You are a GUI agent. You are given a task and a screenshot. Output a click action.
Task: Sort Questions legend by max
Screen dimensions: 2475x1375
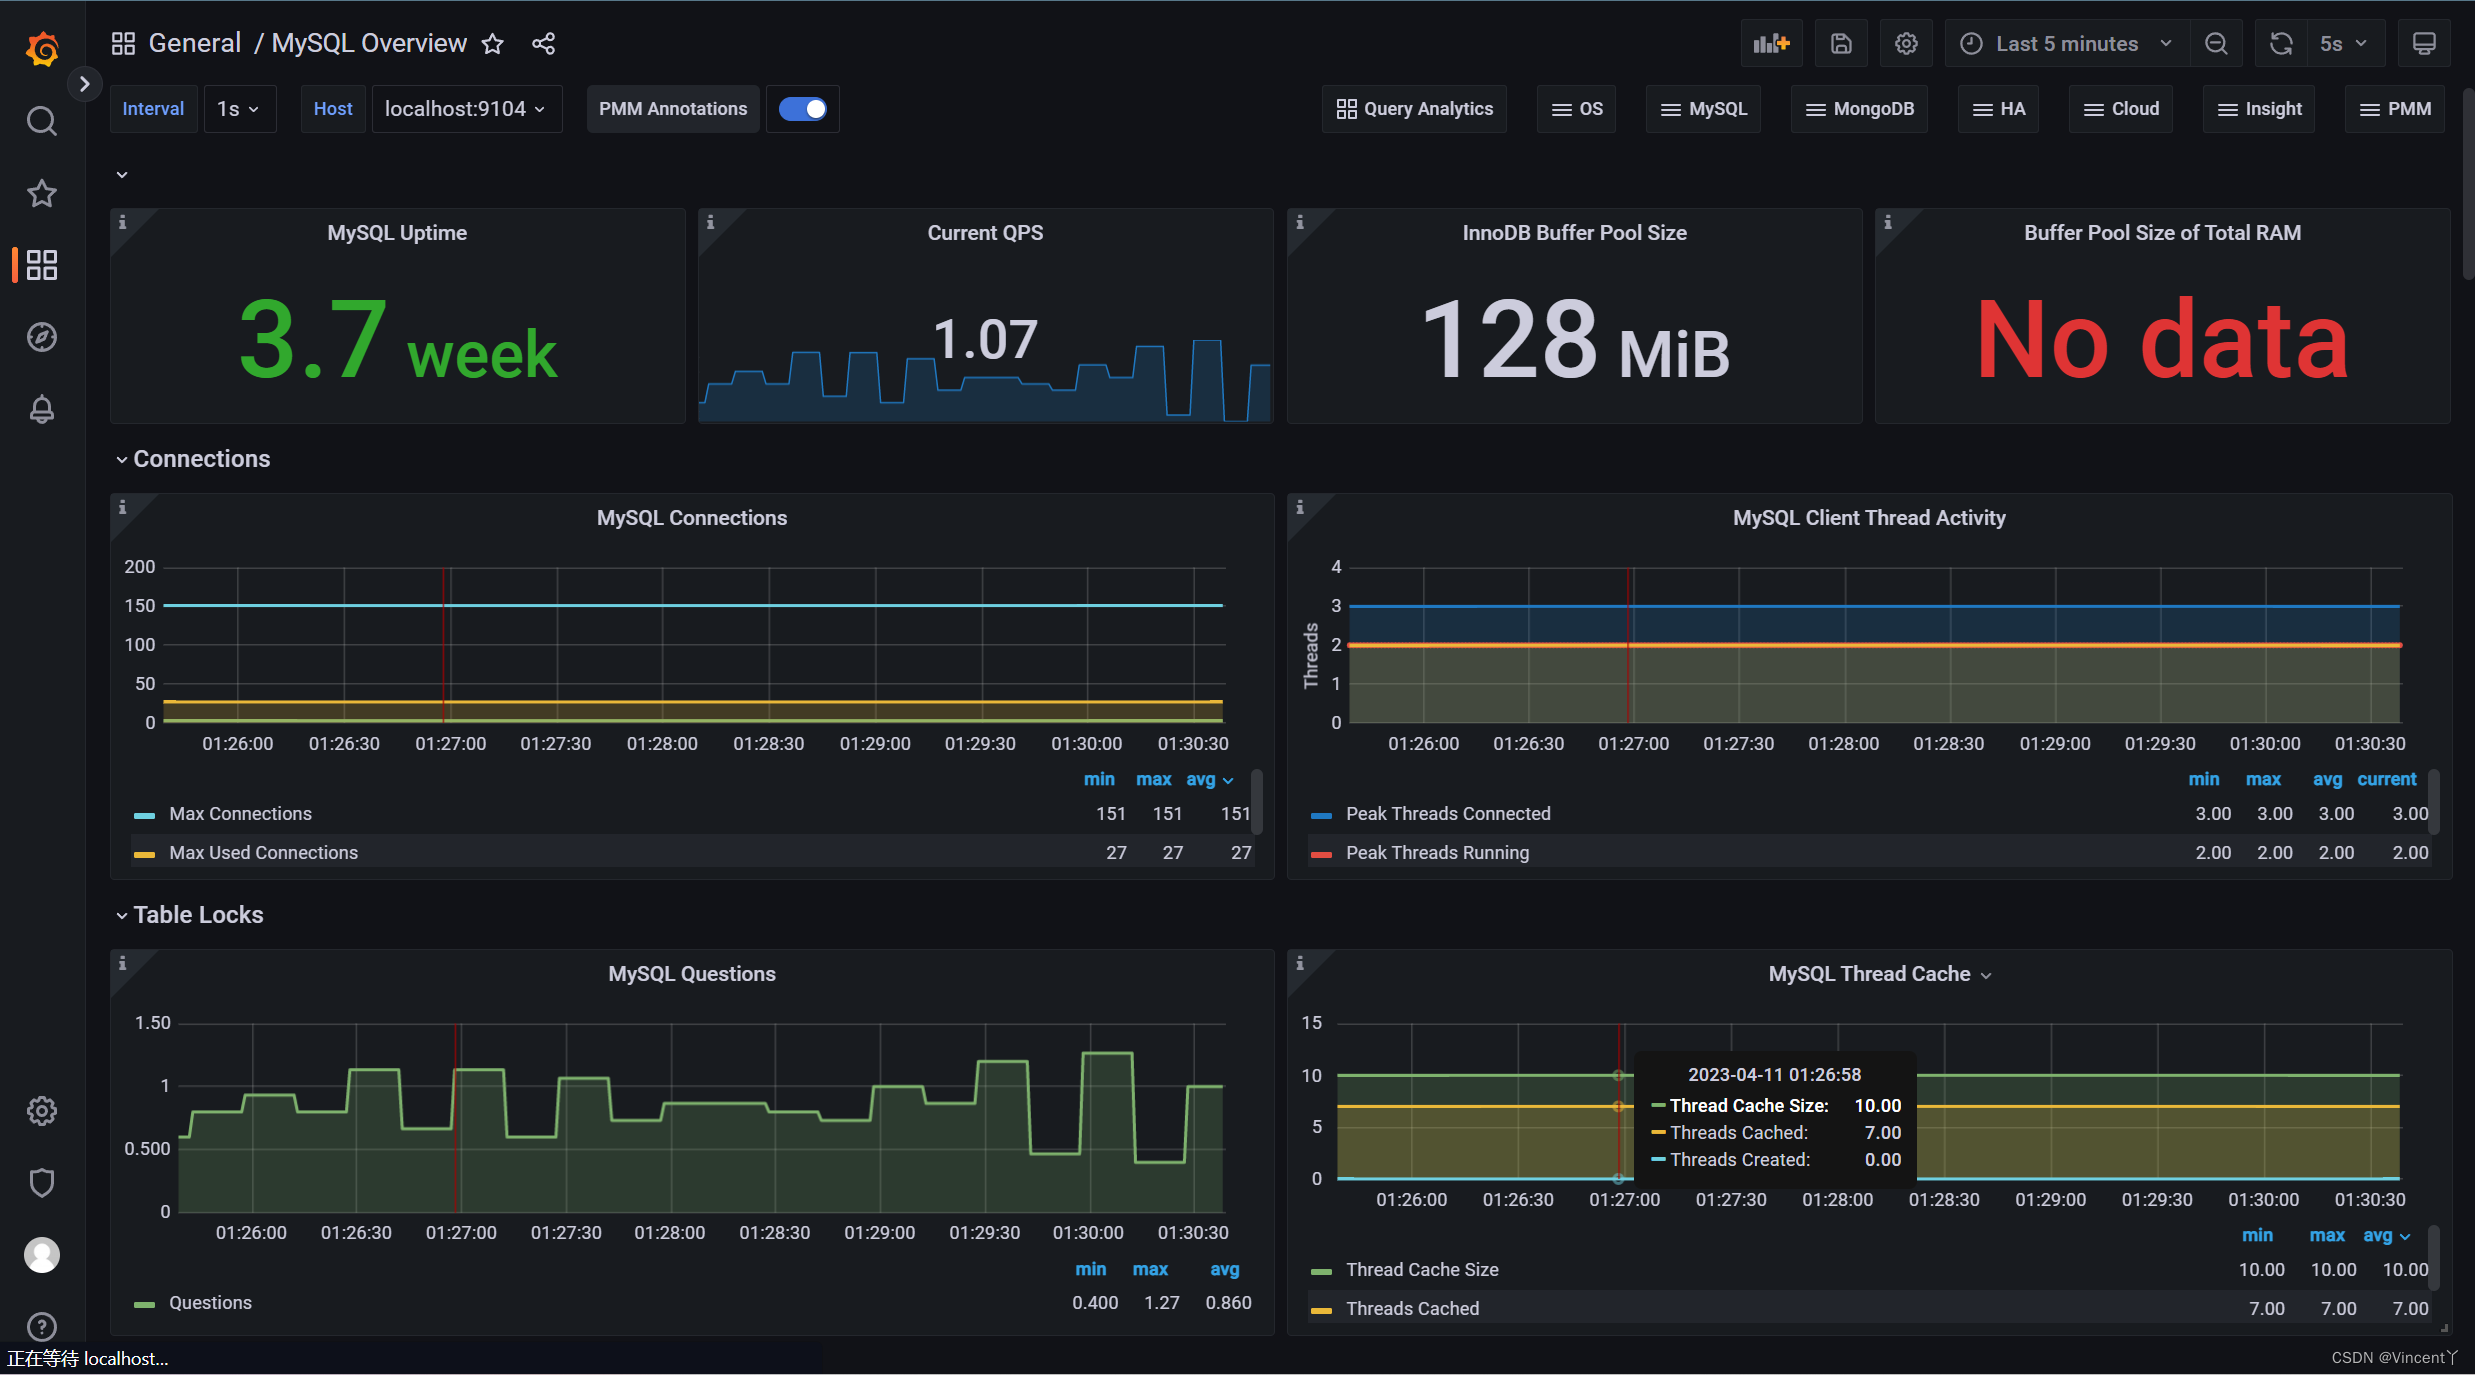point(1150,1269)
